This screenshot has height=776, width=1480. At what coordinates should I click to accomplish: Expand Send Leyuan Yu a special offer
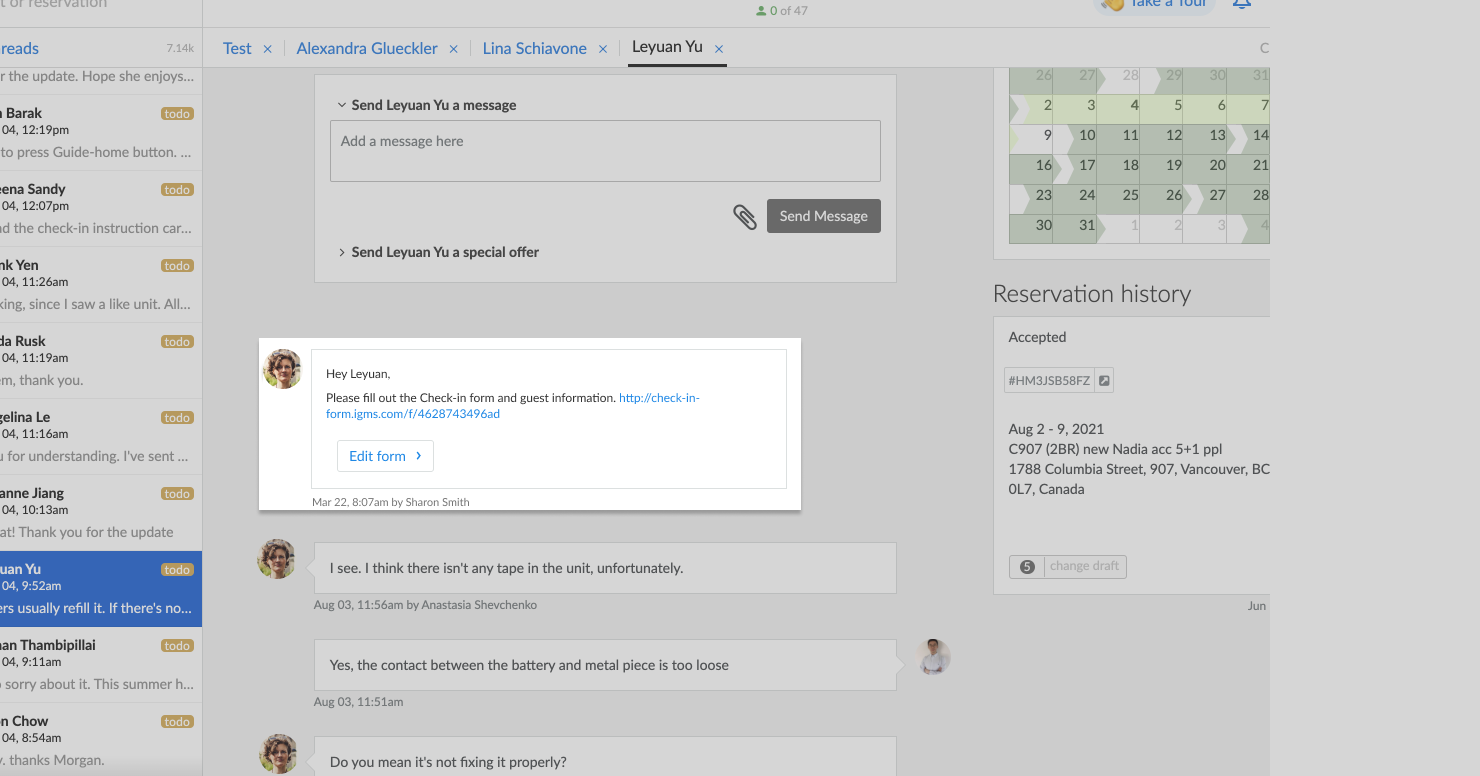click(342, 252)
